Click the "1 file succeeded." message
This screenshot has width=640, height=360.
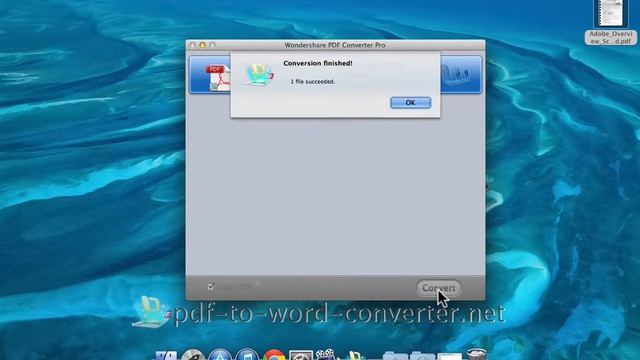[x=313, y=82]
